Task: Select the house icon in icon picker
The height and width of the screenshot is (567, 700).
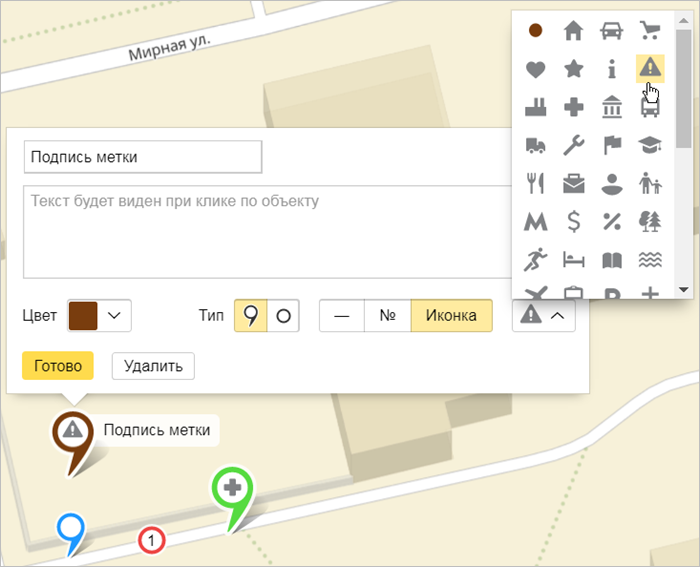Action: [573, 31]
